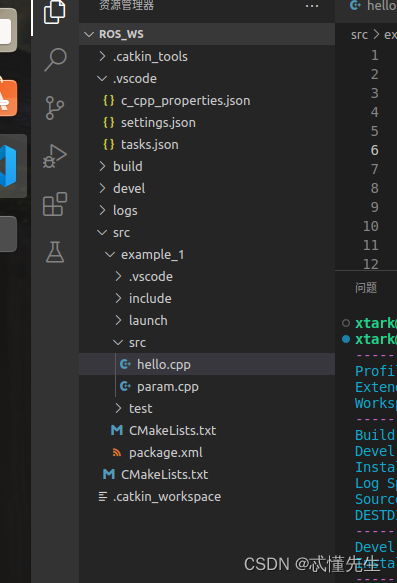Open the Testing beaker view
Image resolution: width=397 pixels, height=583 pixels.
coord(55,252)
